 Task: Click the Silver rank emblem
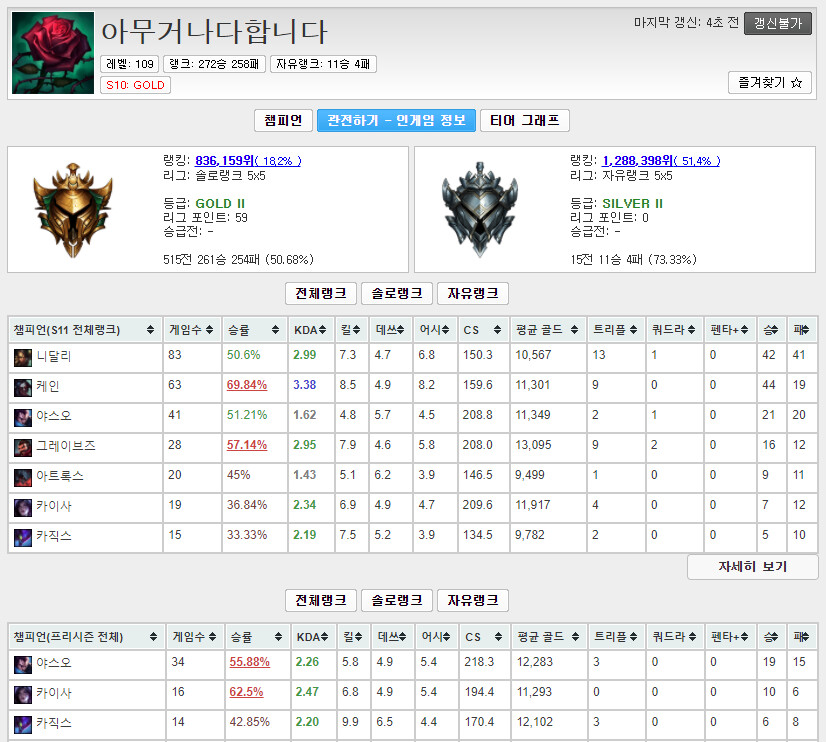pos(479,210)
